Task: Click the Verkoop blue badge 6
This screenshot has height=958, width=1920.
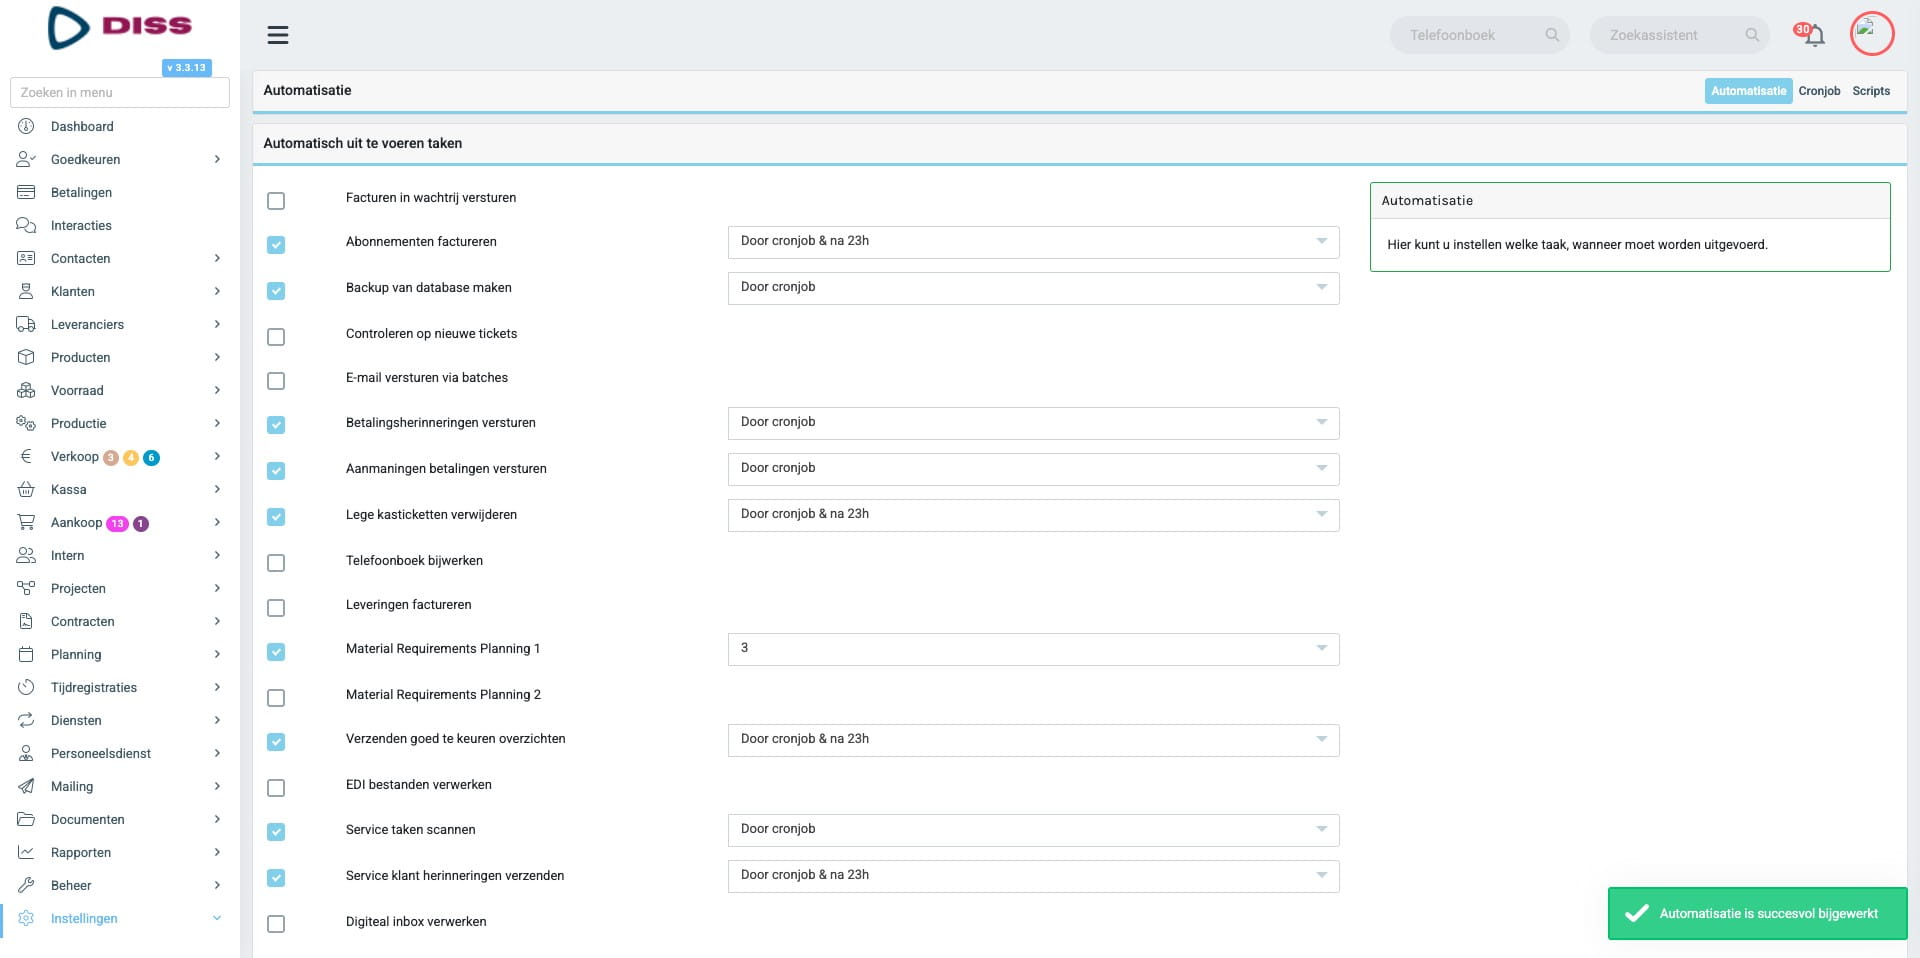Action: pyautogui.click(x=151, y=457)
